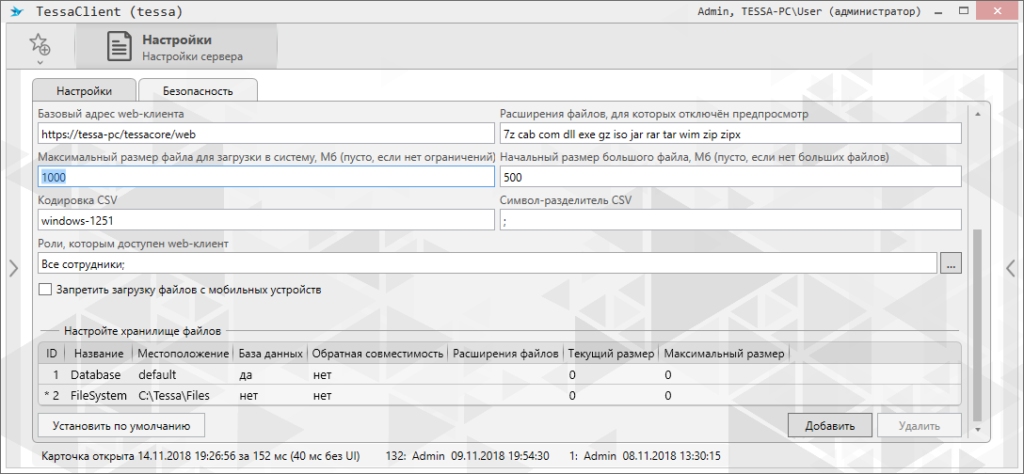The width and height of the screenshot is (1024, 474).
Task: Click the Кодировка CSV input field
Action: pyautogui.click(x=265, y=219)
